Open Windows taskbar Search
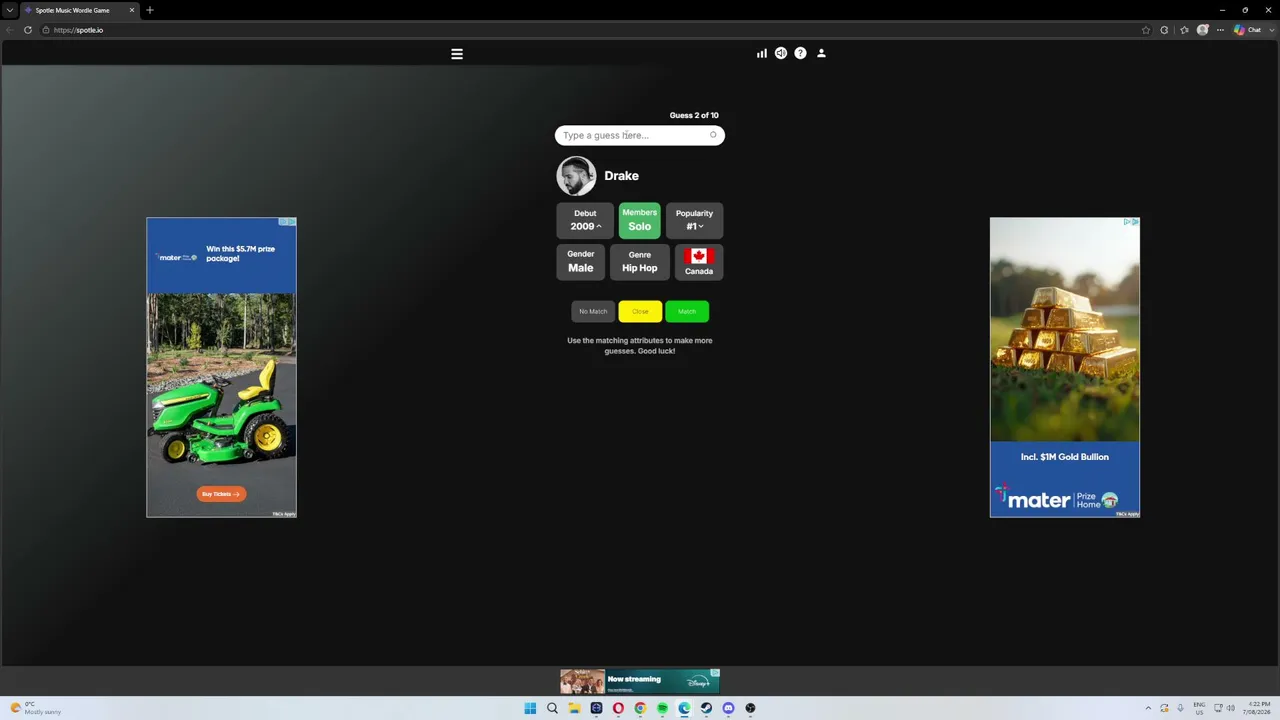Image resolution: width=1280 pixels, height=720 pixels. pos(552,708)
